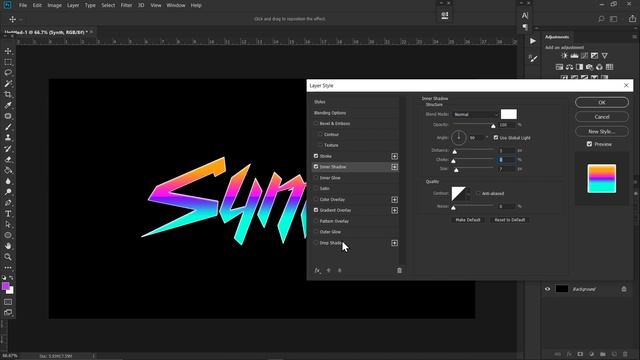Cancel the Layer Style dialog
Viewport: 640px width, 360px height.
coord(602,117)
